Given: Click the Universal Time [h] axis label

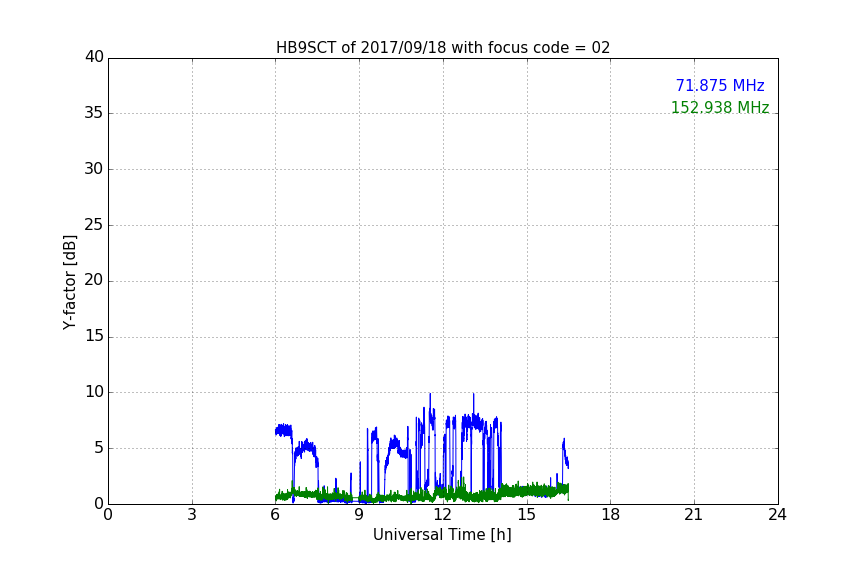Looking at the screenshot, I should coord(442,535).
